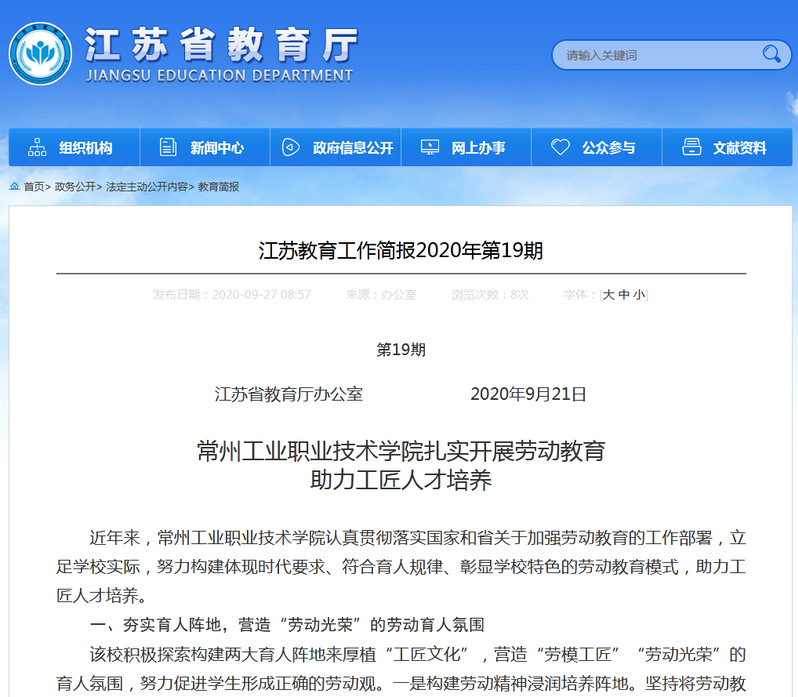Open the 组织机构 menu
The width and height of the screenshot is (798, 697).
tap(85, 148)
